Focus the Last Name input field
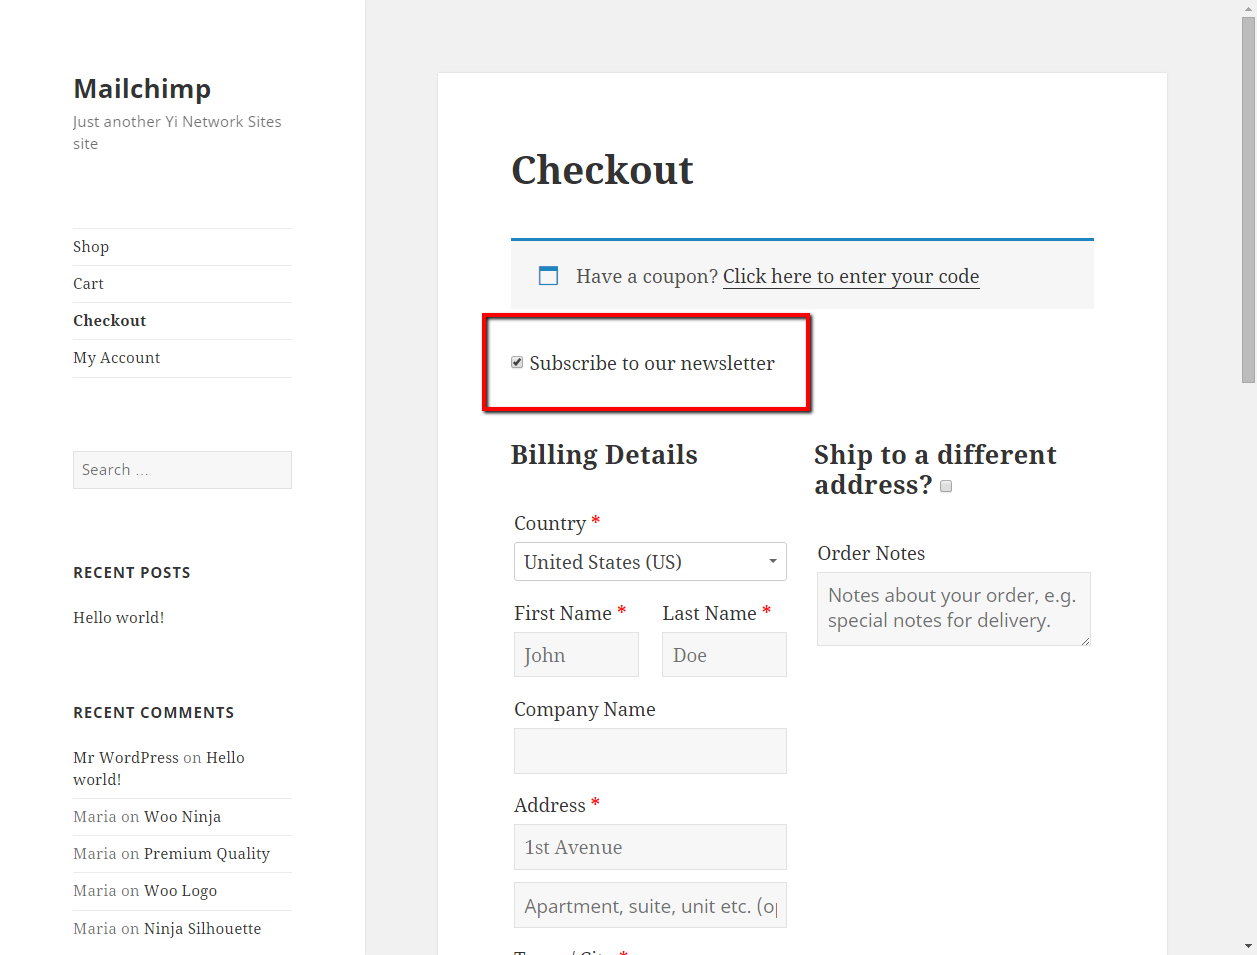Image resolution: width=1257 pixels, height=955 pixels. 724,655
